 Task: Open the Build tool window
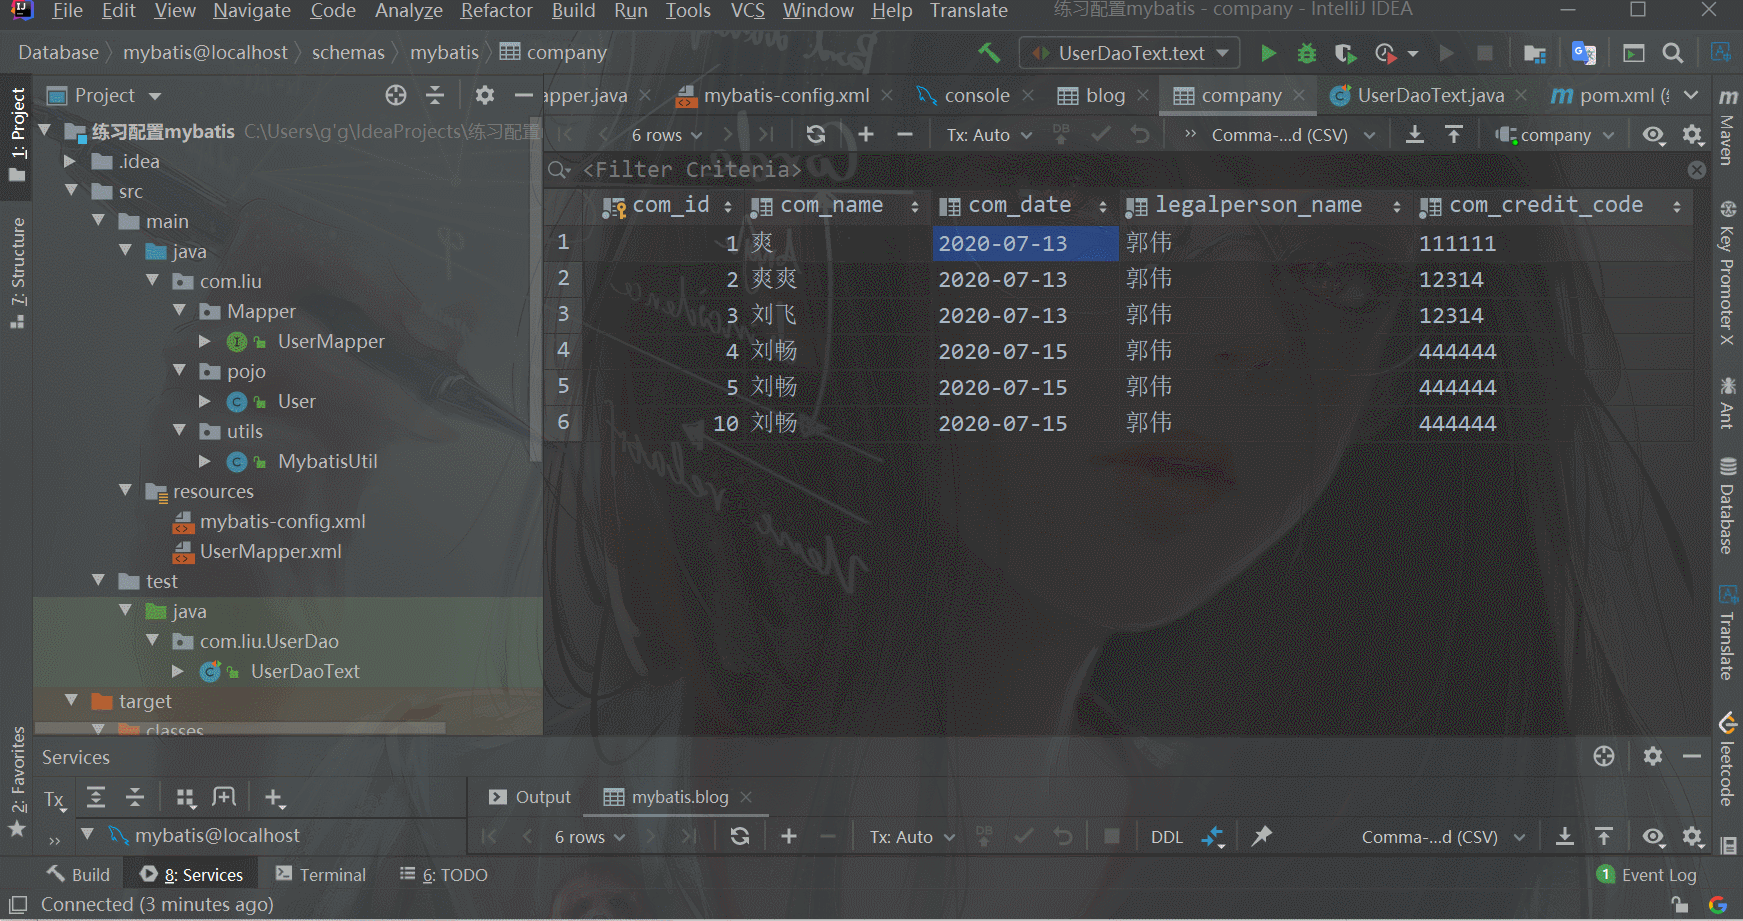point(78,875)
